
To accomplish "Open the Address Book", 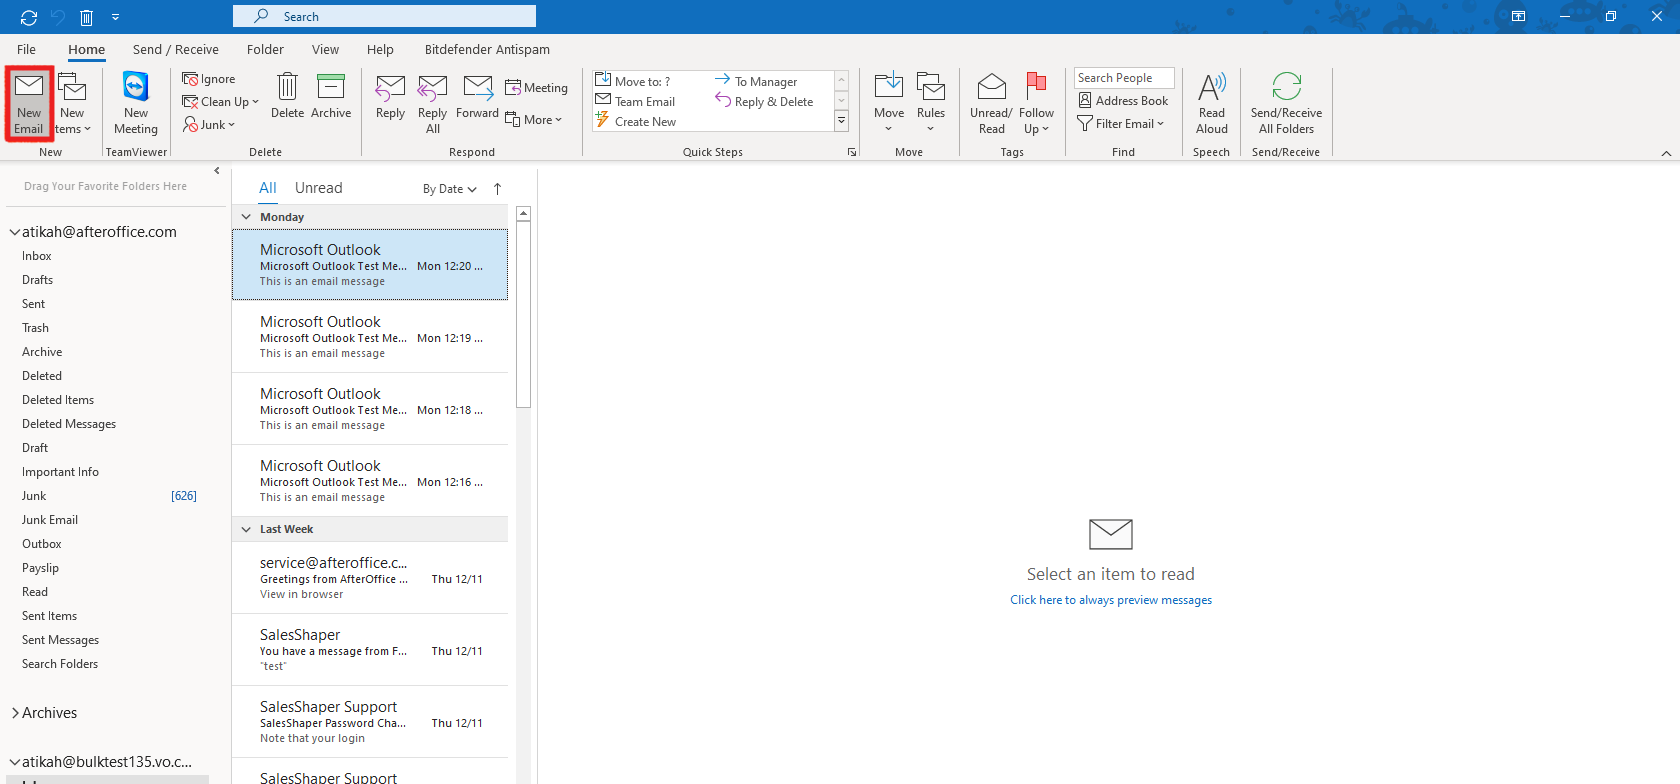I will [1123, 101].
